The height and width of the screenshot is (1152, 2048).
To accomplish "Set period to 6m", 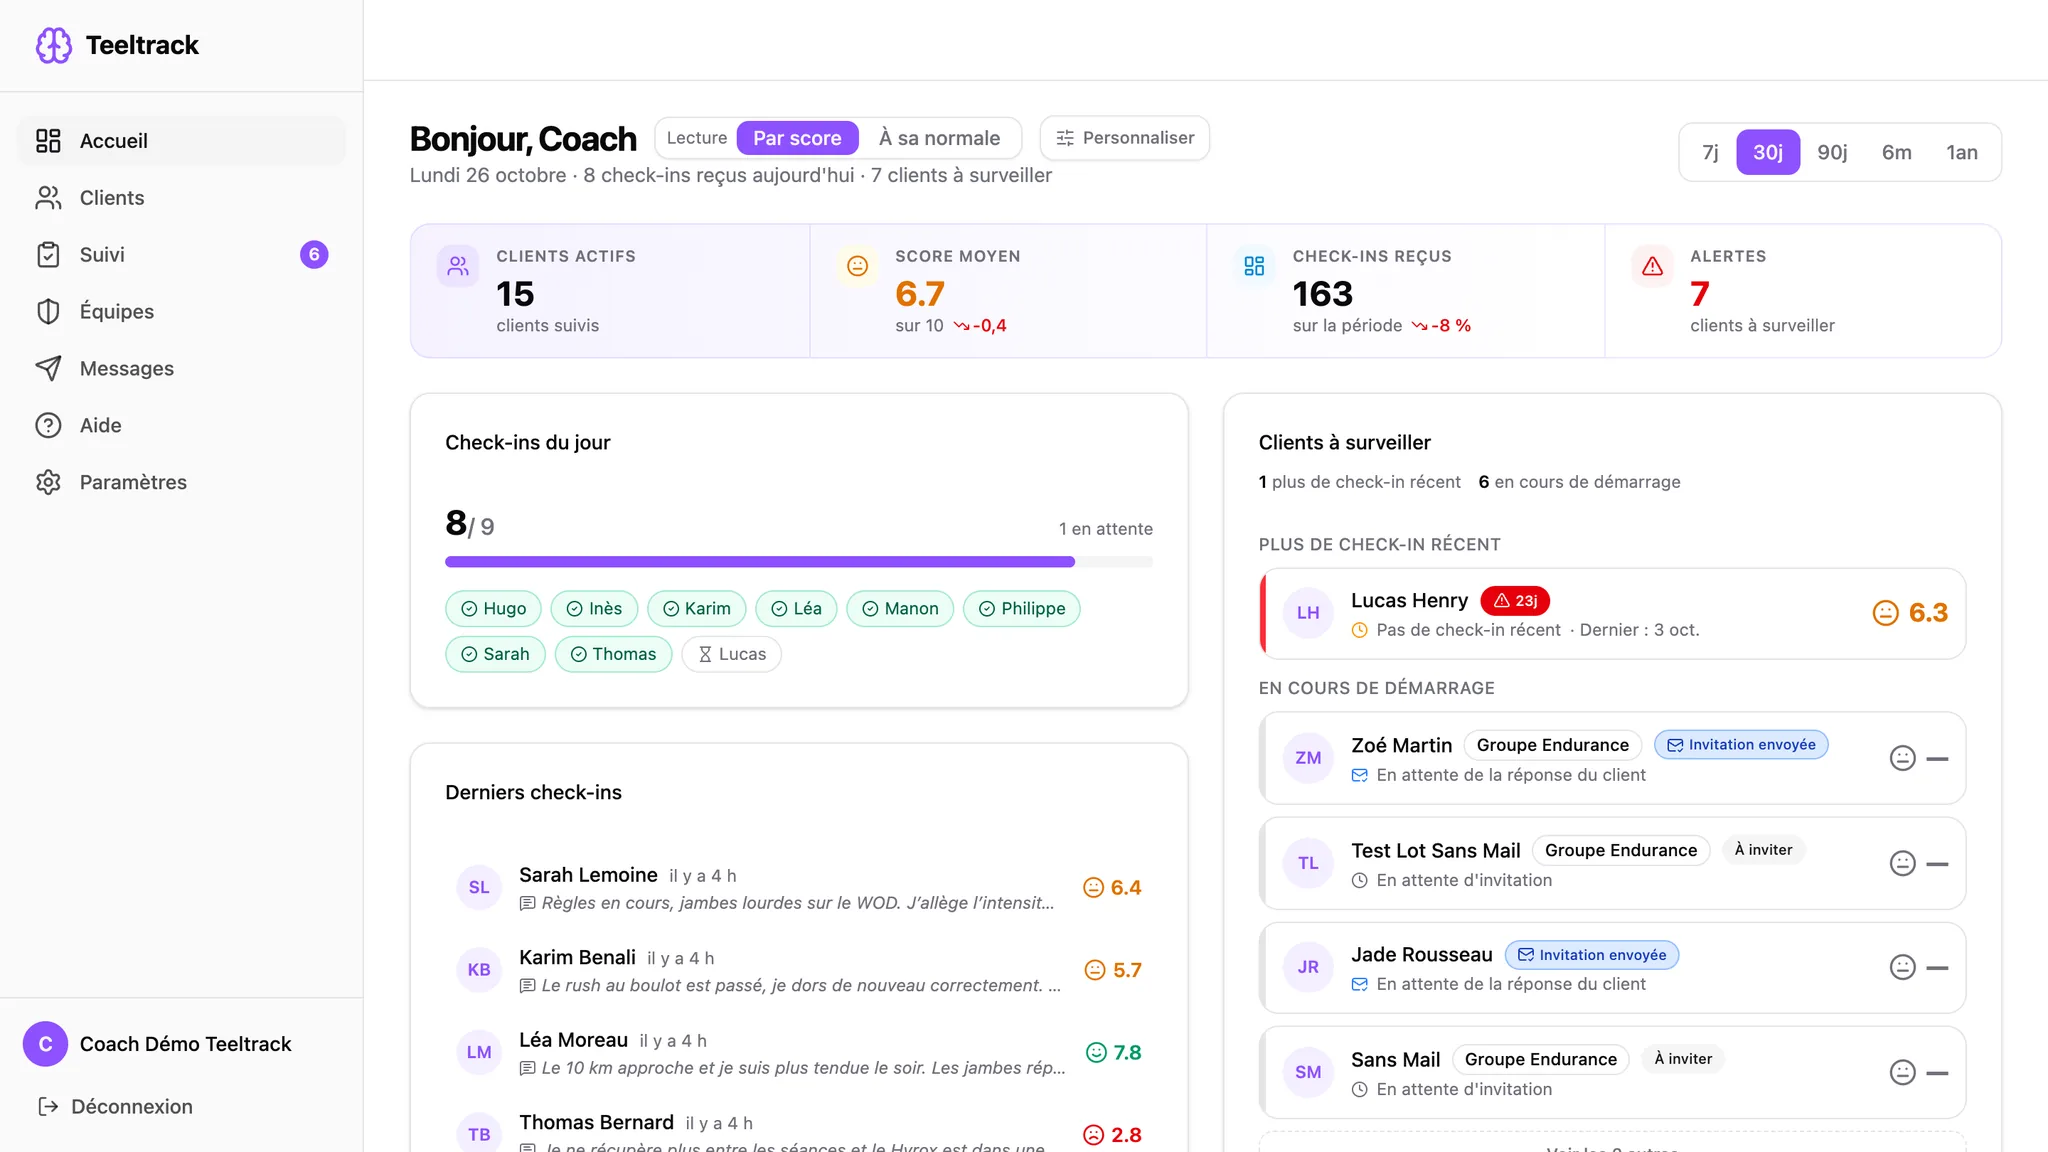I will click(x=1896, y=152).
